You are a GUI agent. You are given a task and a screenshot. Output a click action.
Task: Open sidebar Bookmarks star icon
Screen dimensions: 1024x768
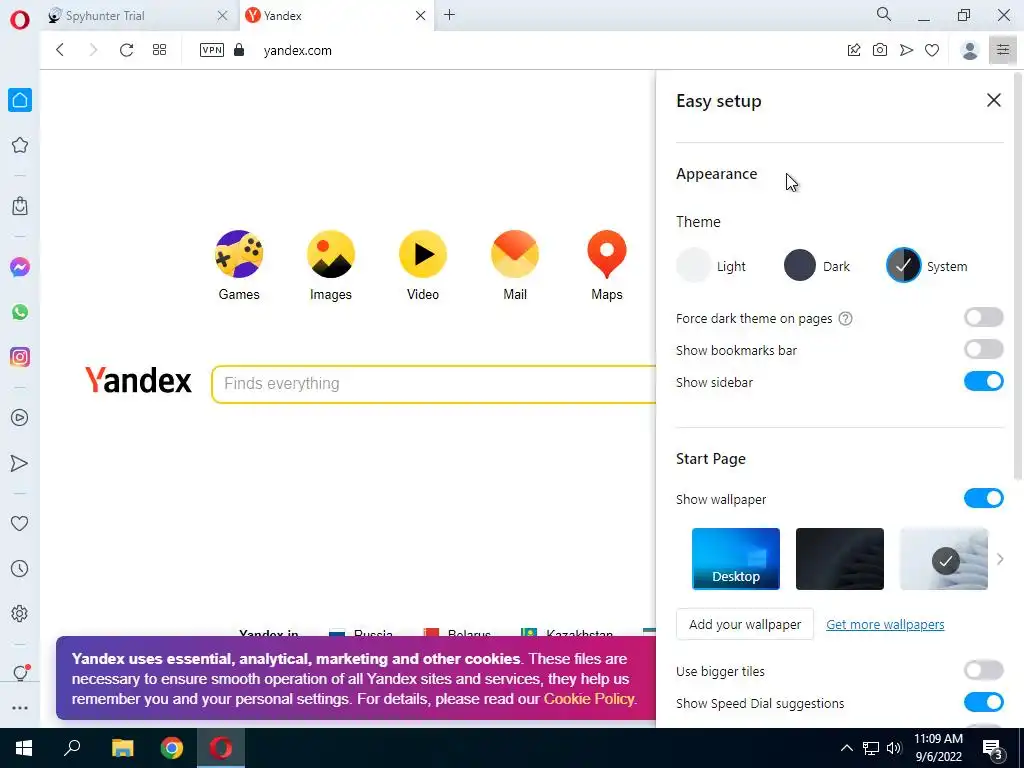pos(20,145)
